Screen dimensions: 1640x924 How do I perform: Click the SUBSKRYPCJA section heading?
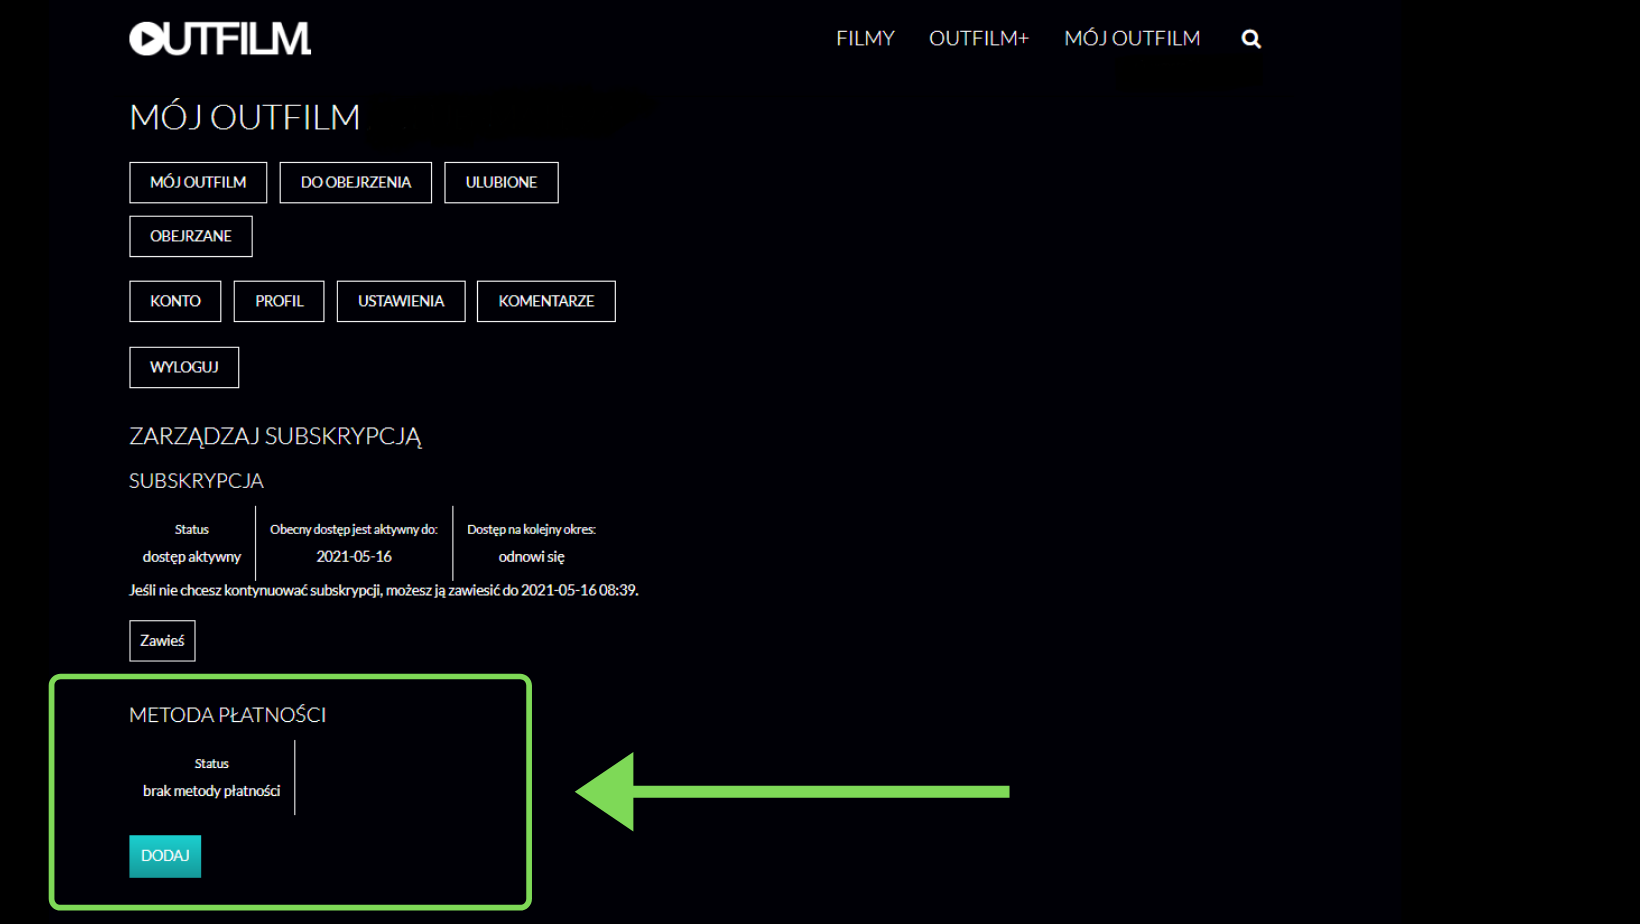(x=196, y=481)
